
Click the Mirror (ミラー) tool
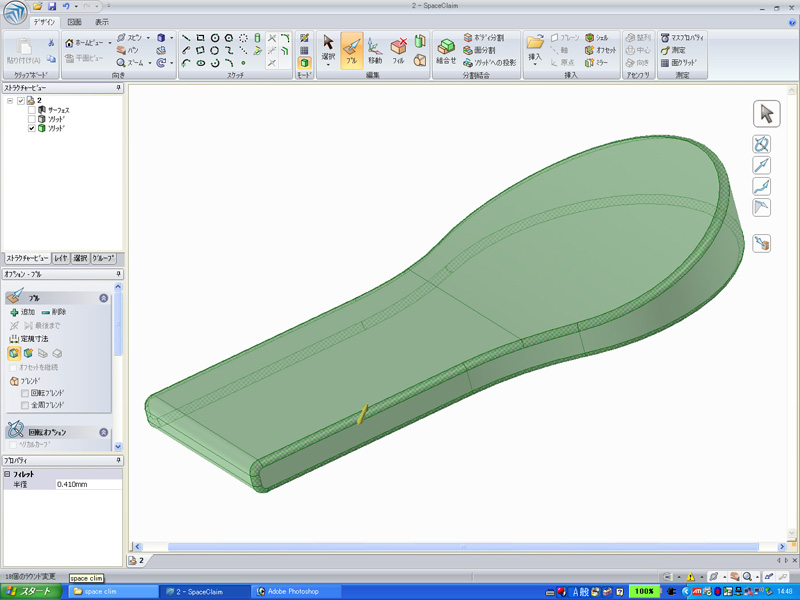click(596, 63)
